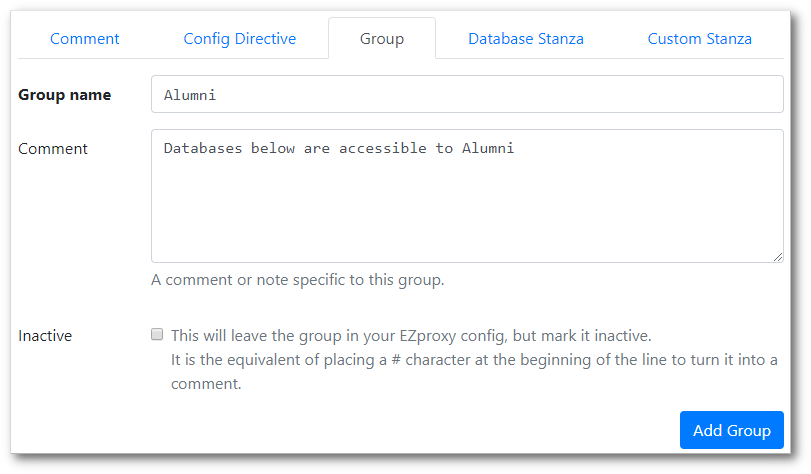
Task: Enable the Inactive checkbox
Action: point(157,335)
